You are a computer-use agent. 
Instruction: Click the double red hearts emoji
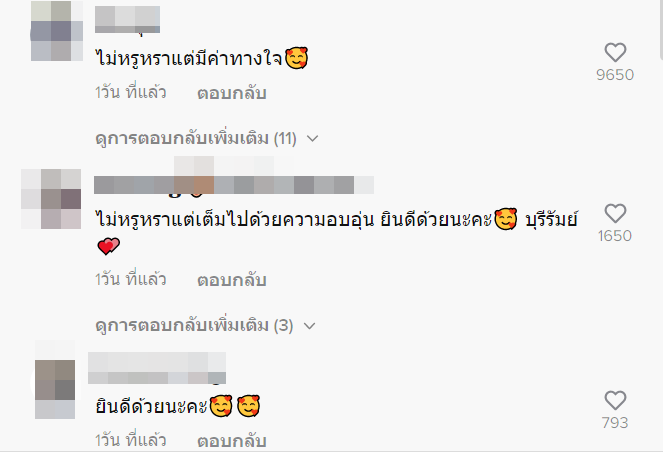[x=109, y=246]
